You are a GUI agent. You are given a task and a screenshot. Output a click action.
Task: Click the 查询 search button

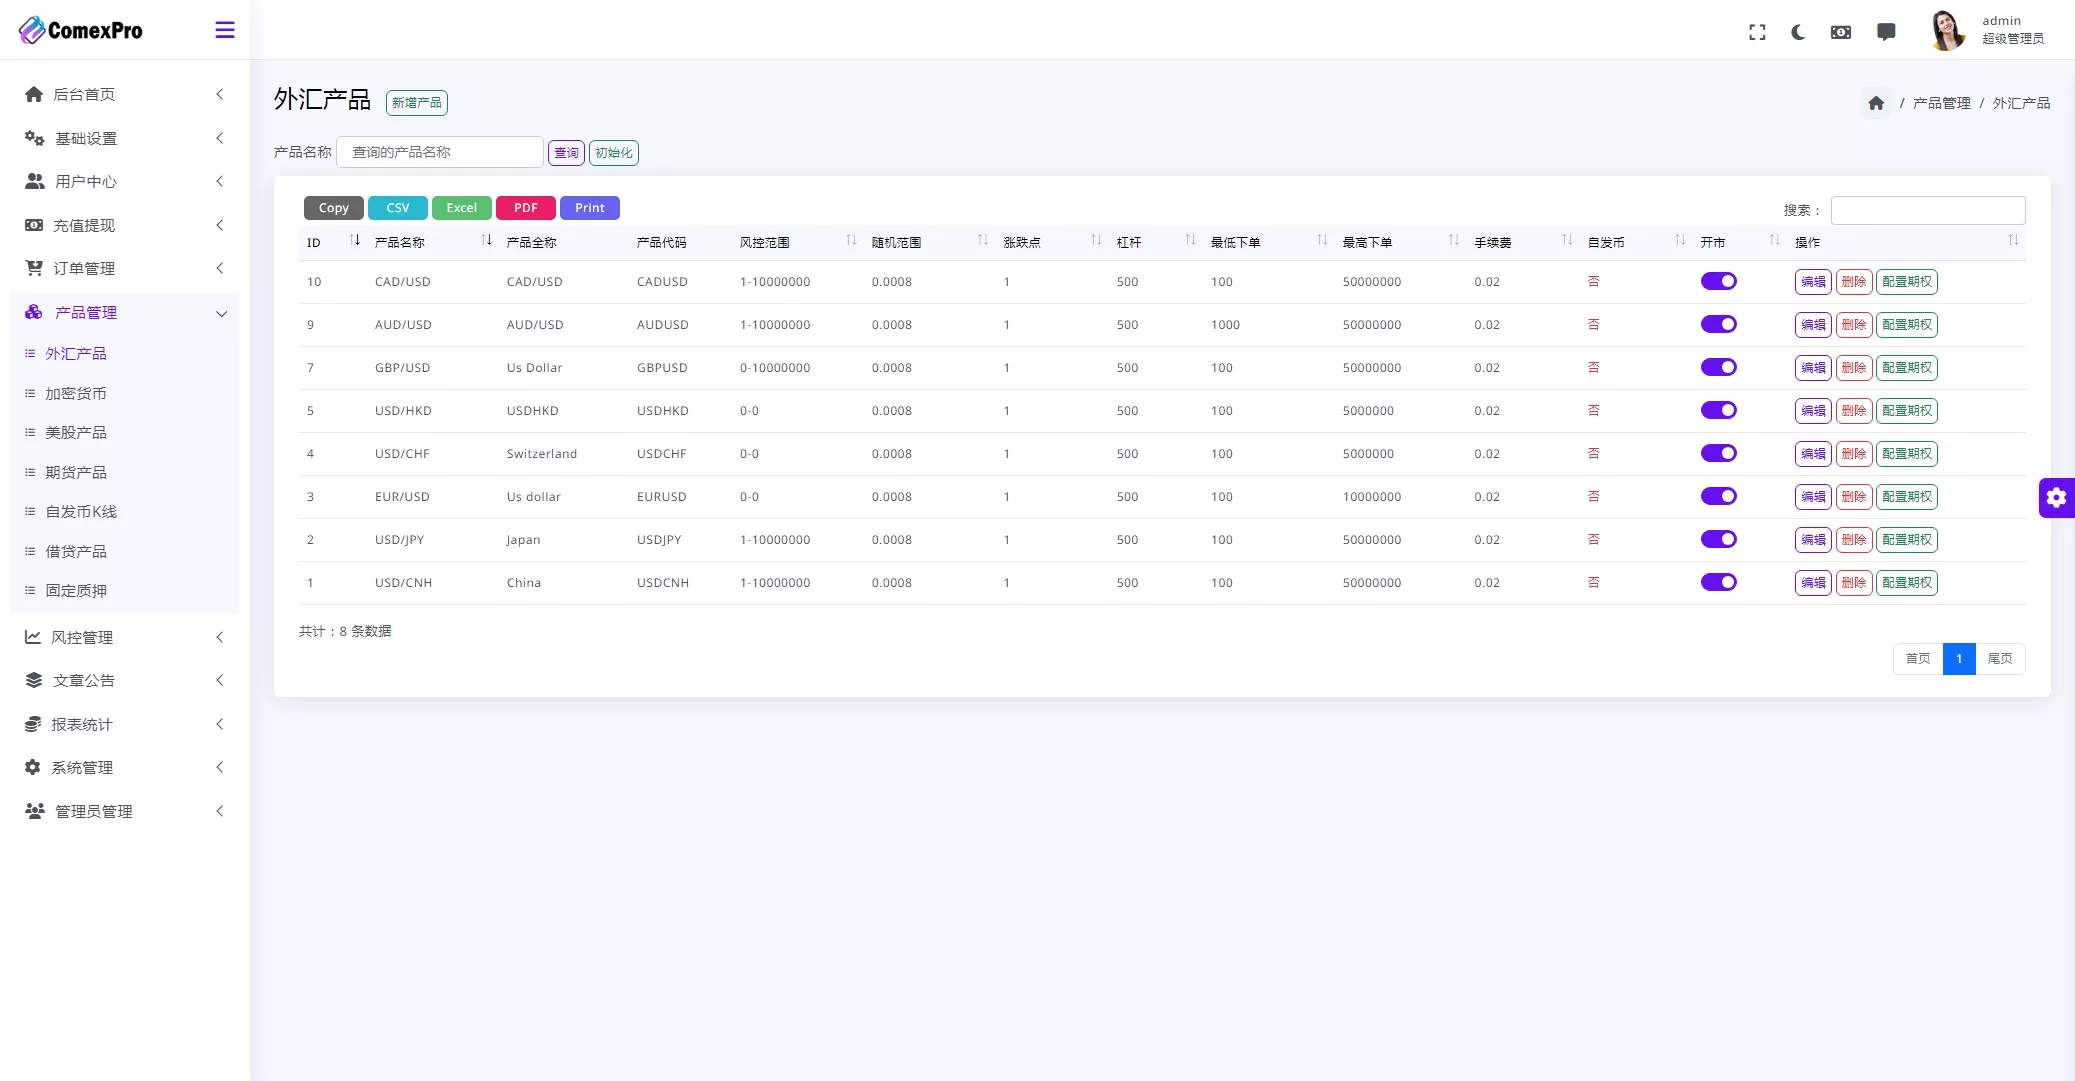[565, 152]
